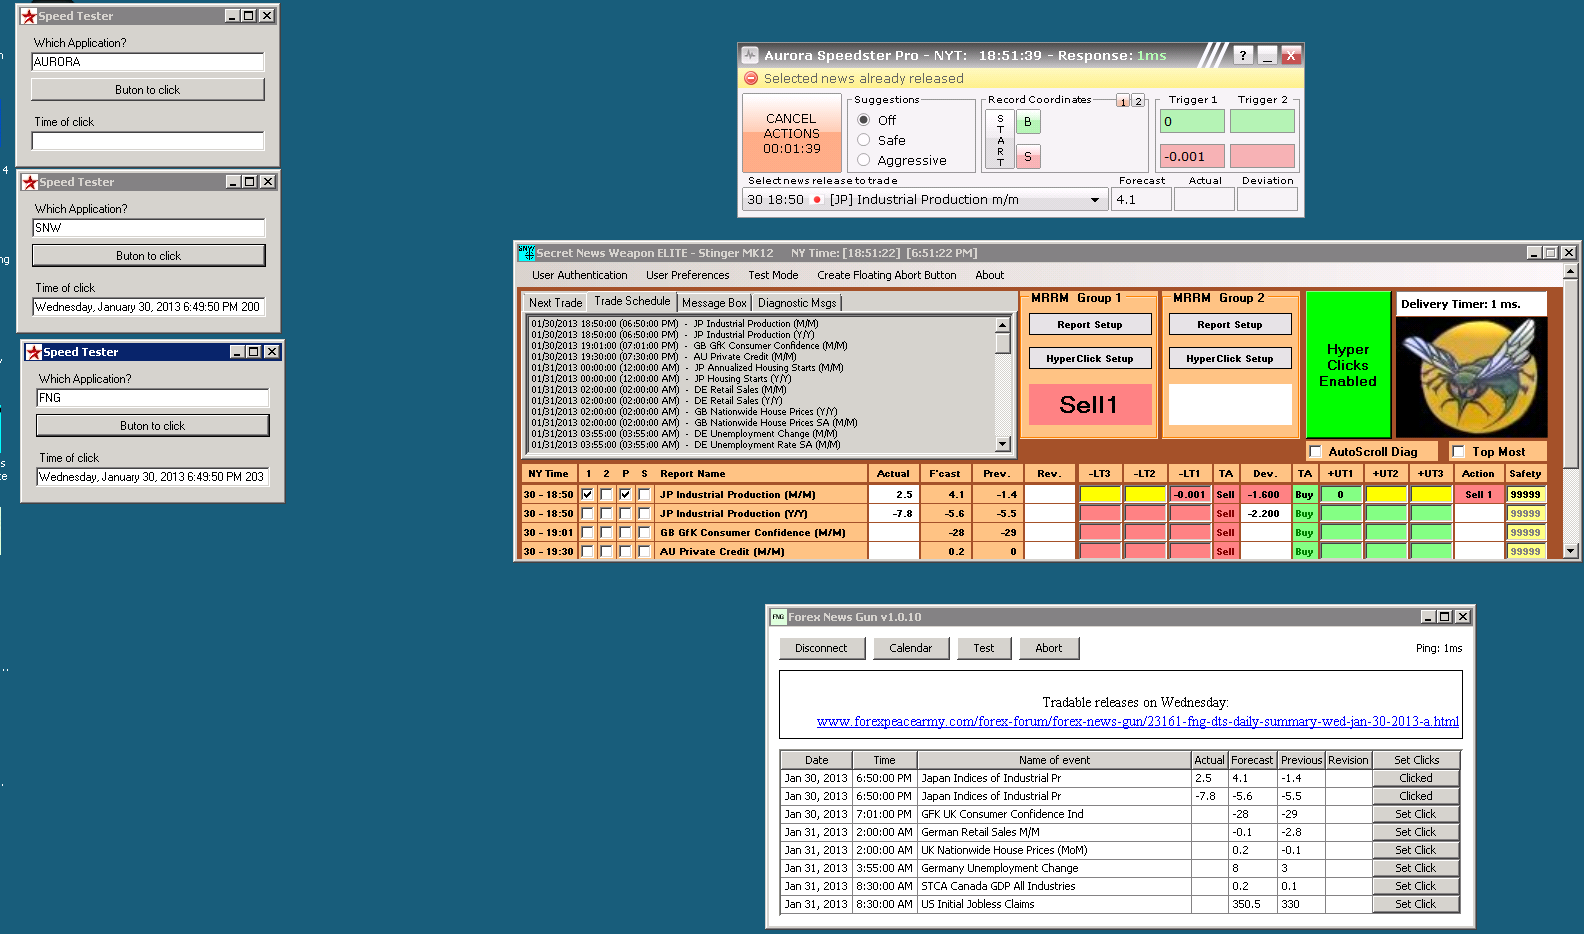Switch to the Diagnostic Msgs tab

click(797, 303)
